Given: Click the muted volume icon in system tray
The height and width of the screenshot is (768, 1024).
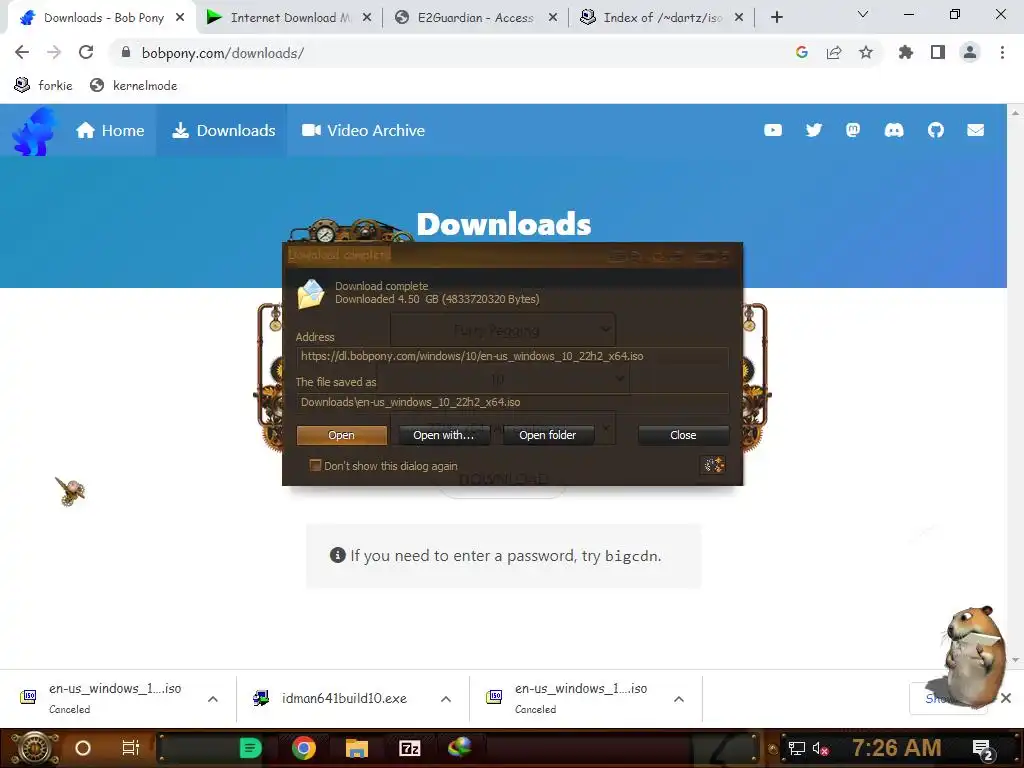Looking at the screenshot, I should click(x=820, y=748).
